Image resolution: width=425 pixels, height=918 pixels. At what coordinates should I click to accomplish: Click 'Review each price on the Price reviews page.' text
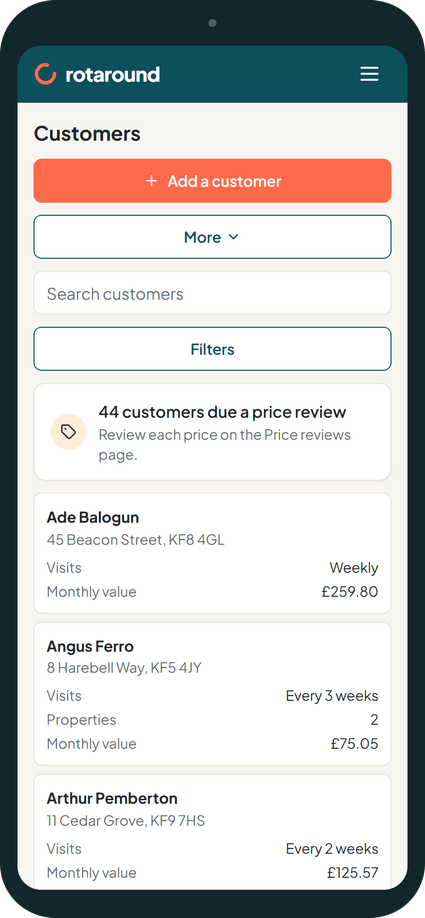[x=225, y=445]
